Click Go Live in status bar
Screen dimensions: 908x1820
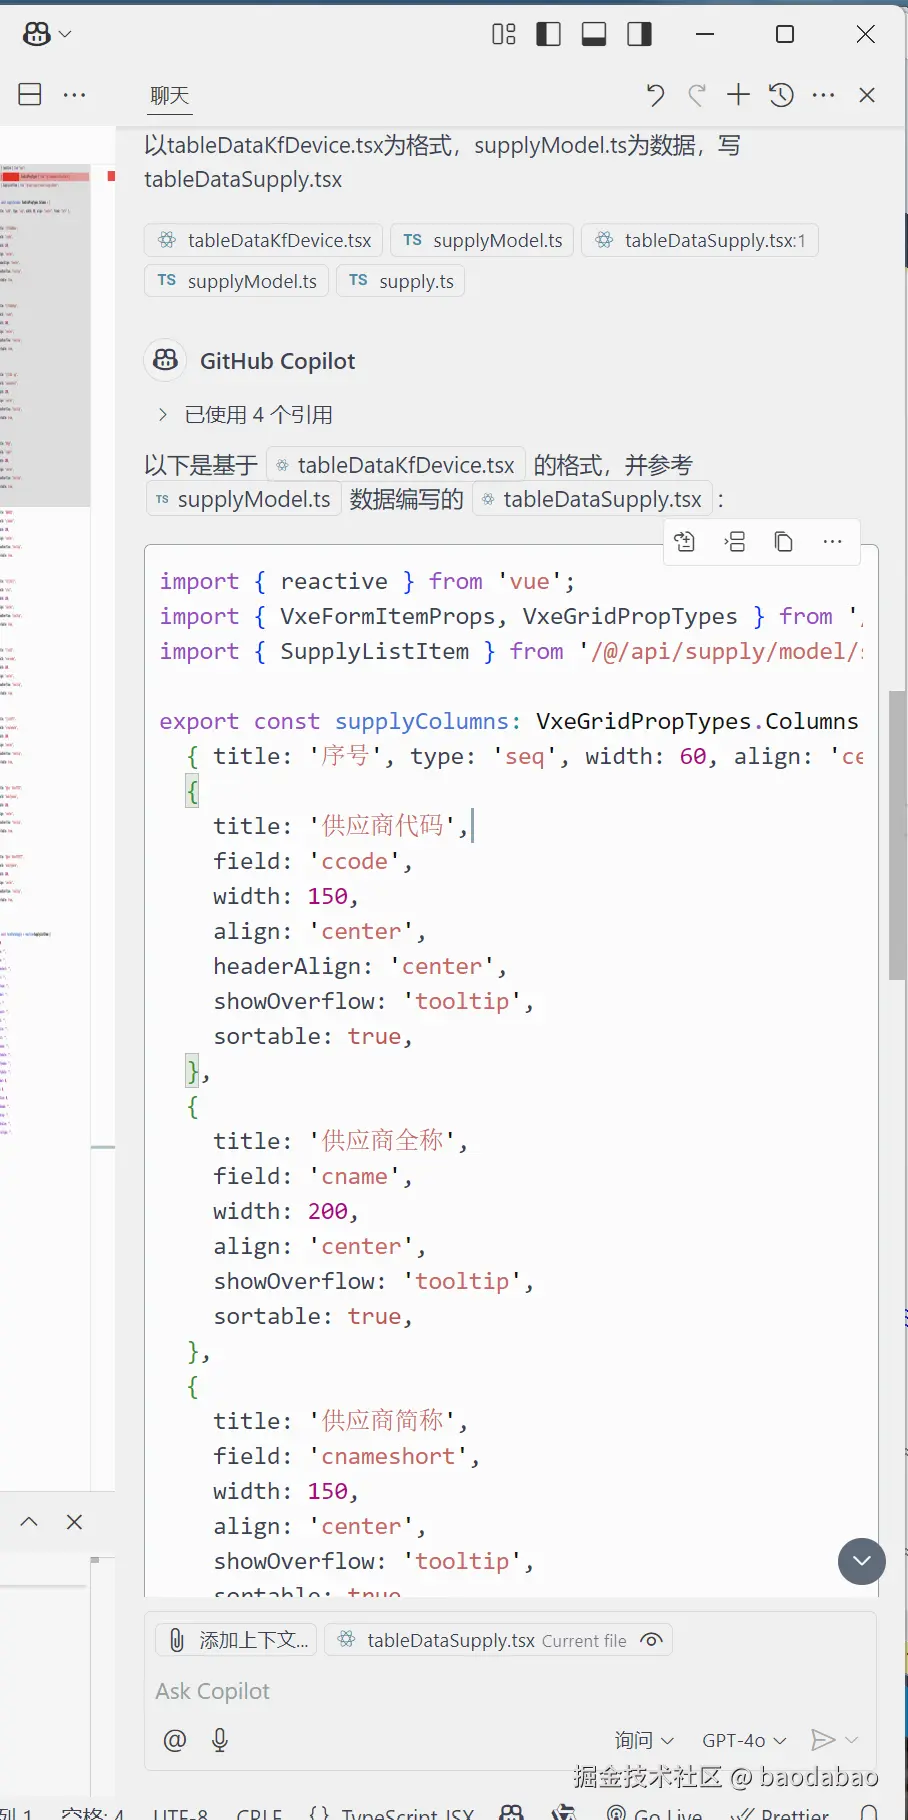(x=655, y=1813)
